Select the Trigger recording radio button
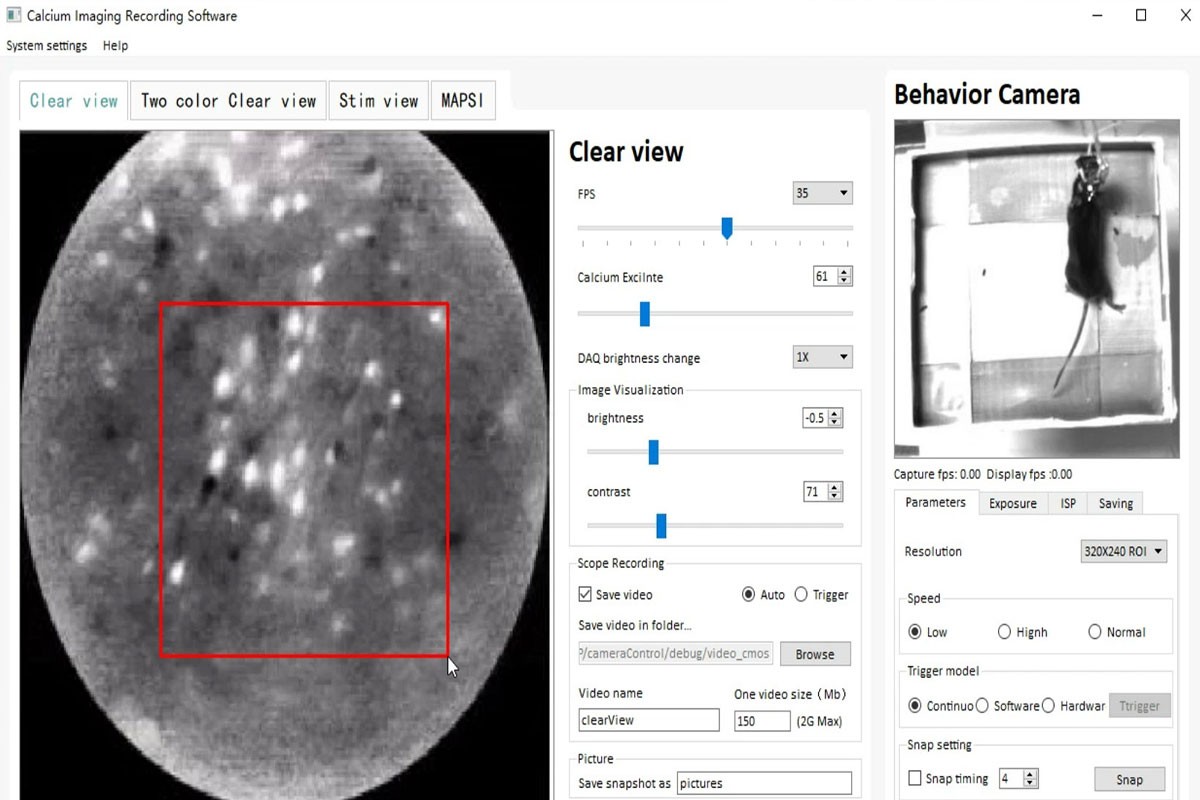Image resolution: width=1200 pixels, height=800 pixels. 801,595
